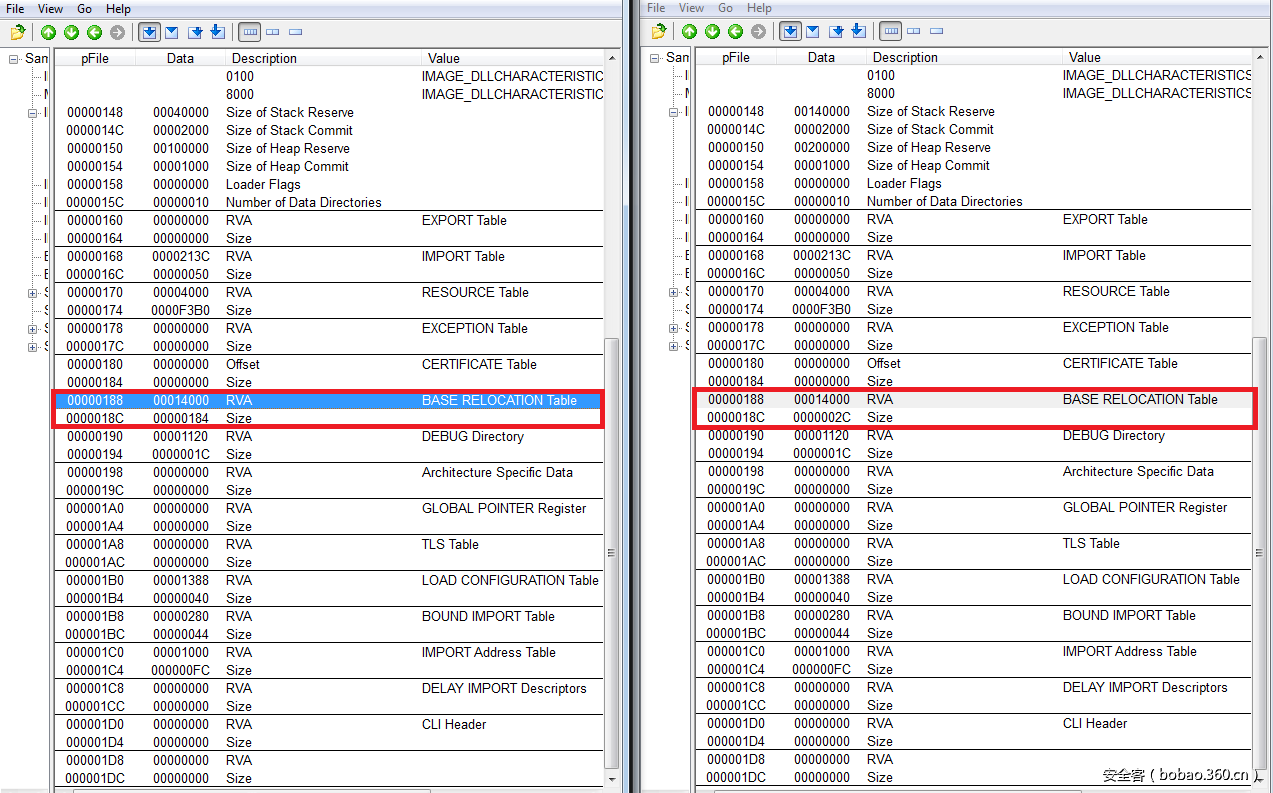Click pressed blue down-arrow icon in left toolbar

(148, 32)
